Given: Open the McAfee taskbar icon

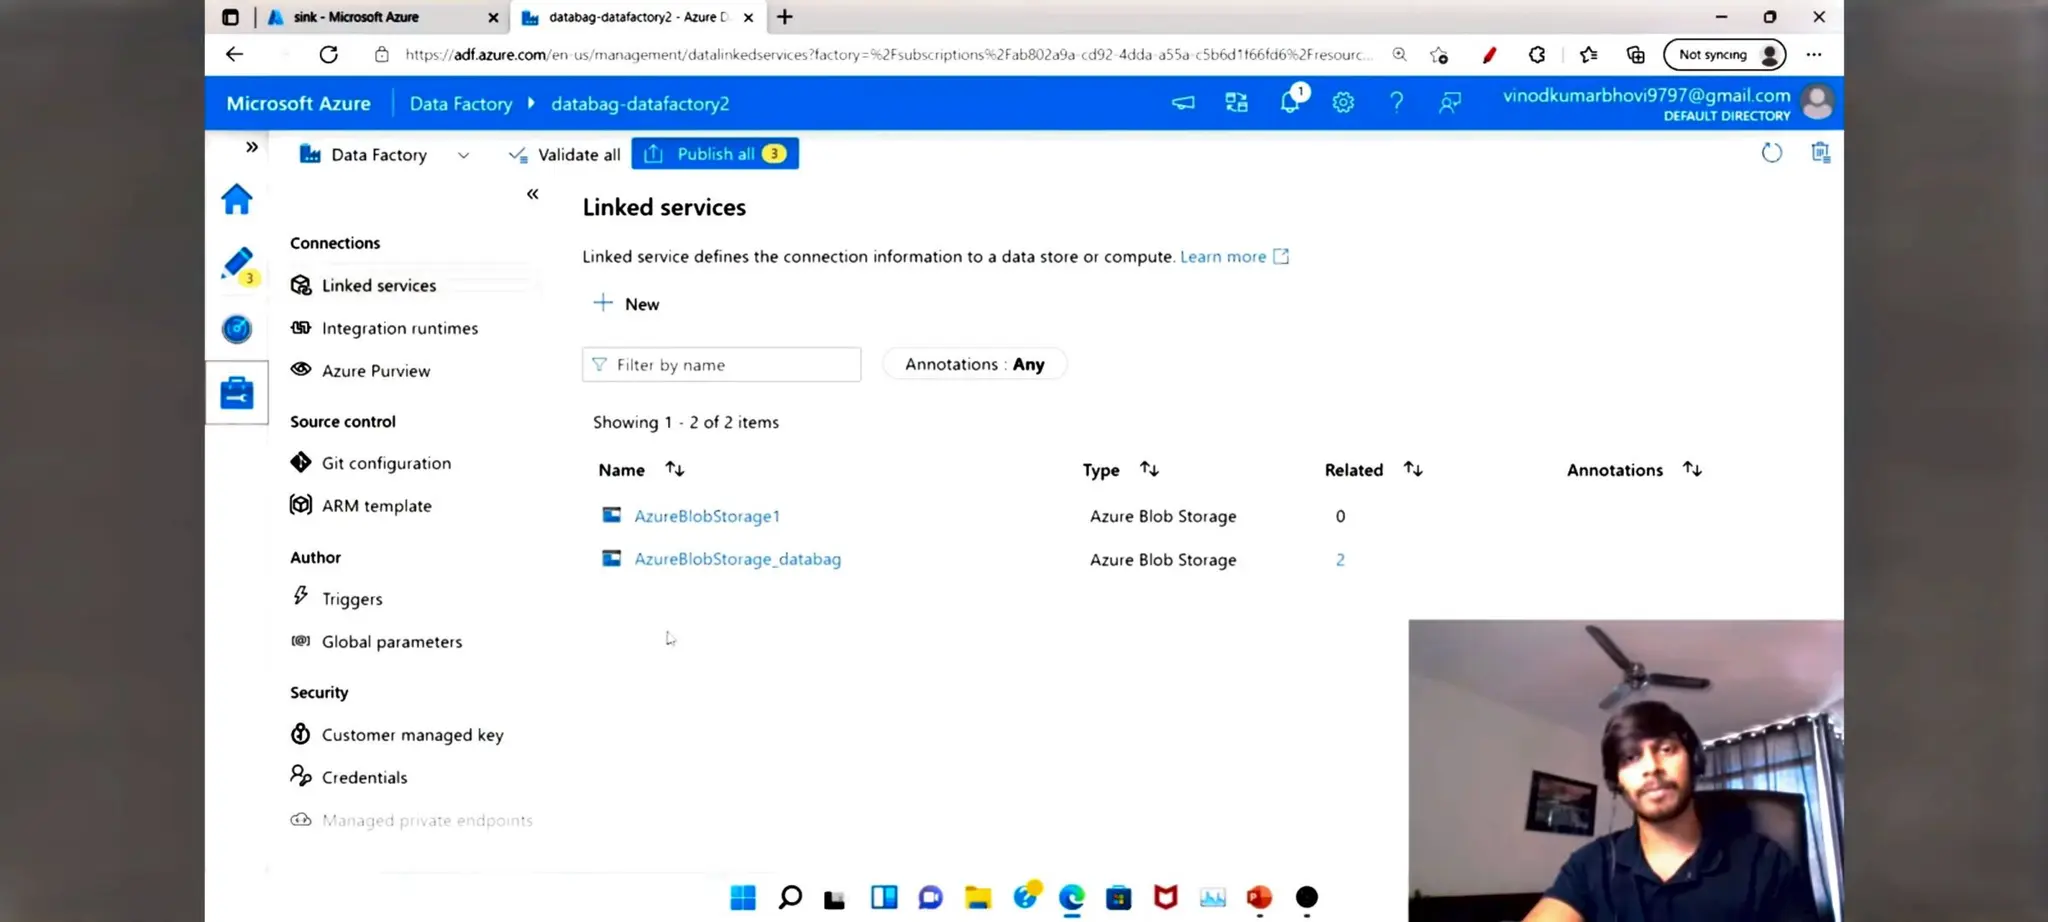Looking at the screenshot, I should click(x=1166, y=898).
